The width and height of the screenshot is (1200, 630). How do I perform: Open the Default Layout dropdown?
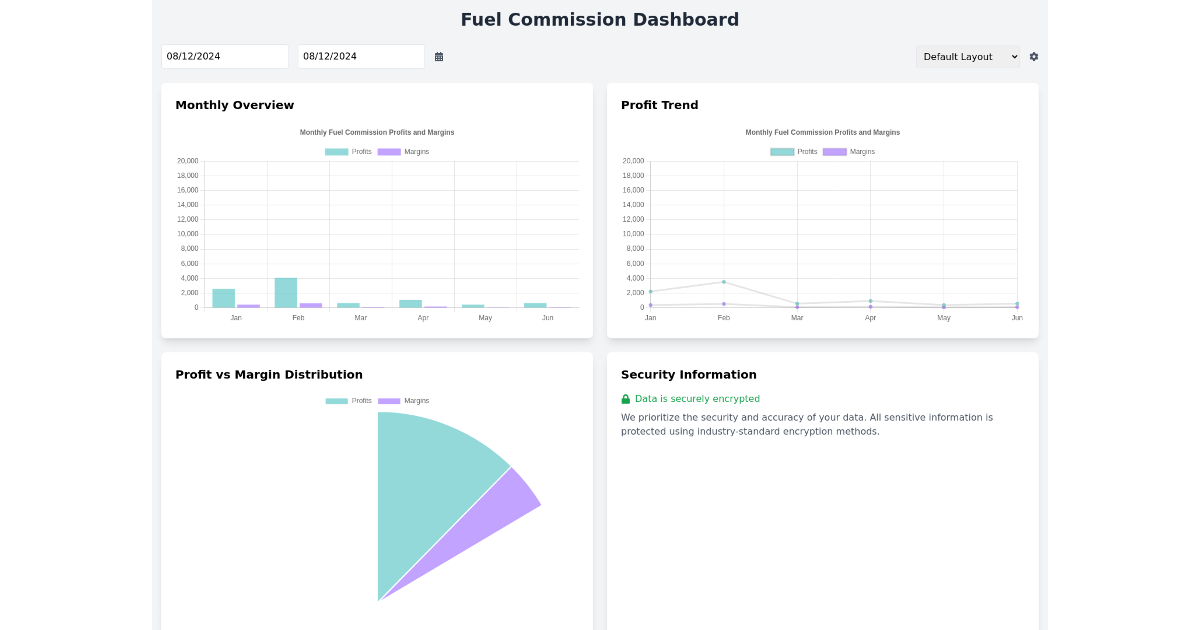(x=967, y=56)
